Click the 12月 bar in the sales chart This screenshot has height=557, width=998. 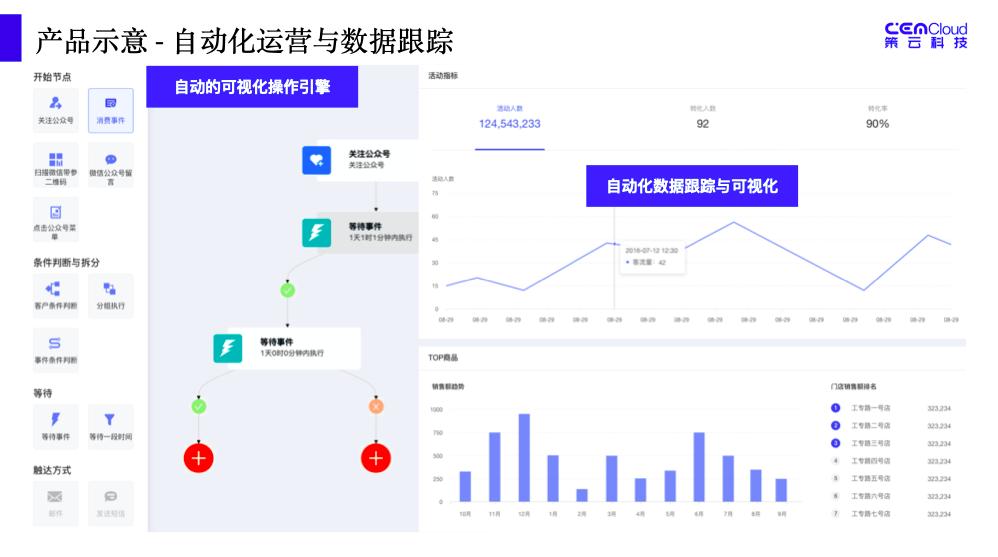(x=524, y=458)
